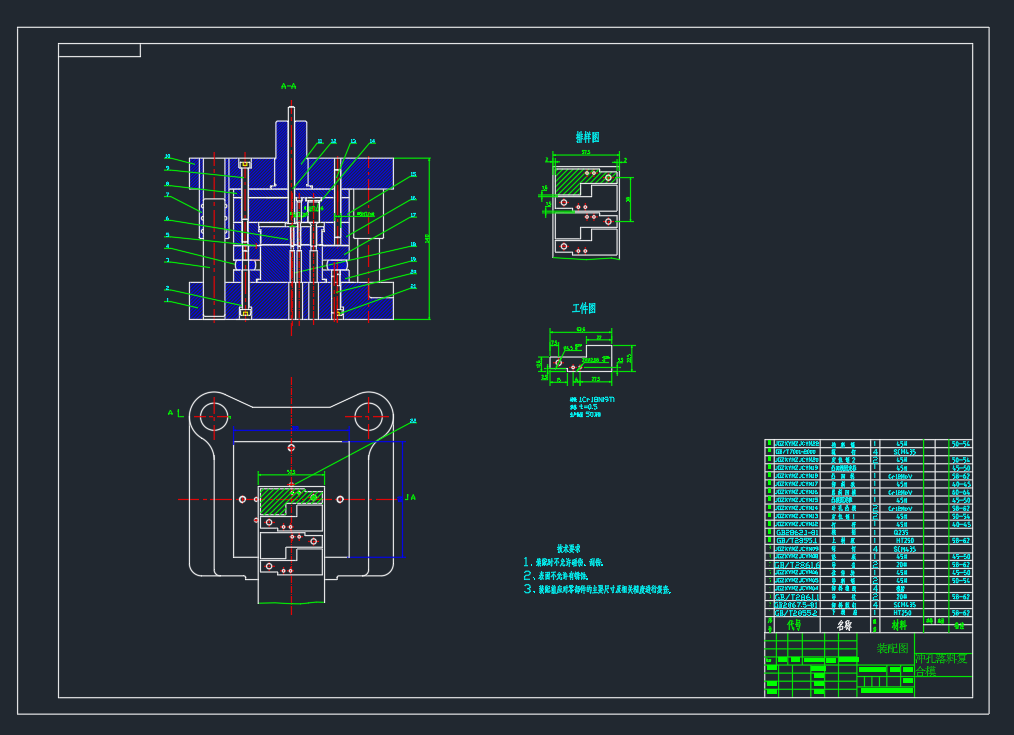Click the 装配图 text in title block
Viewport: 1014px width, 735px height.
pyautogui.click(x=892, y=648)
